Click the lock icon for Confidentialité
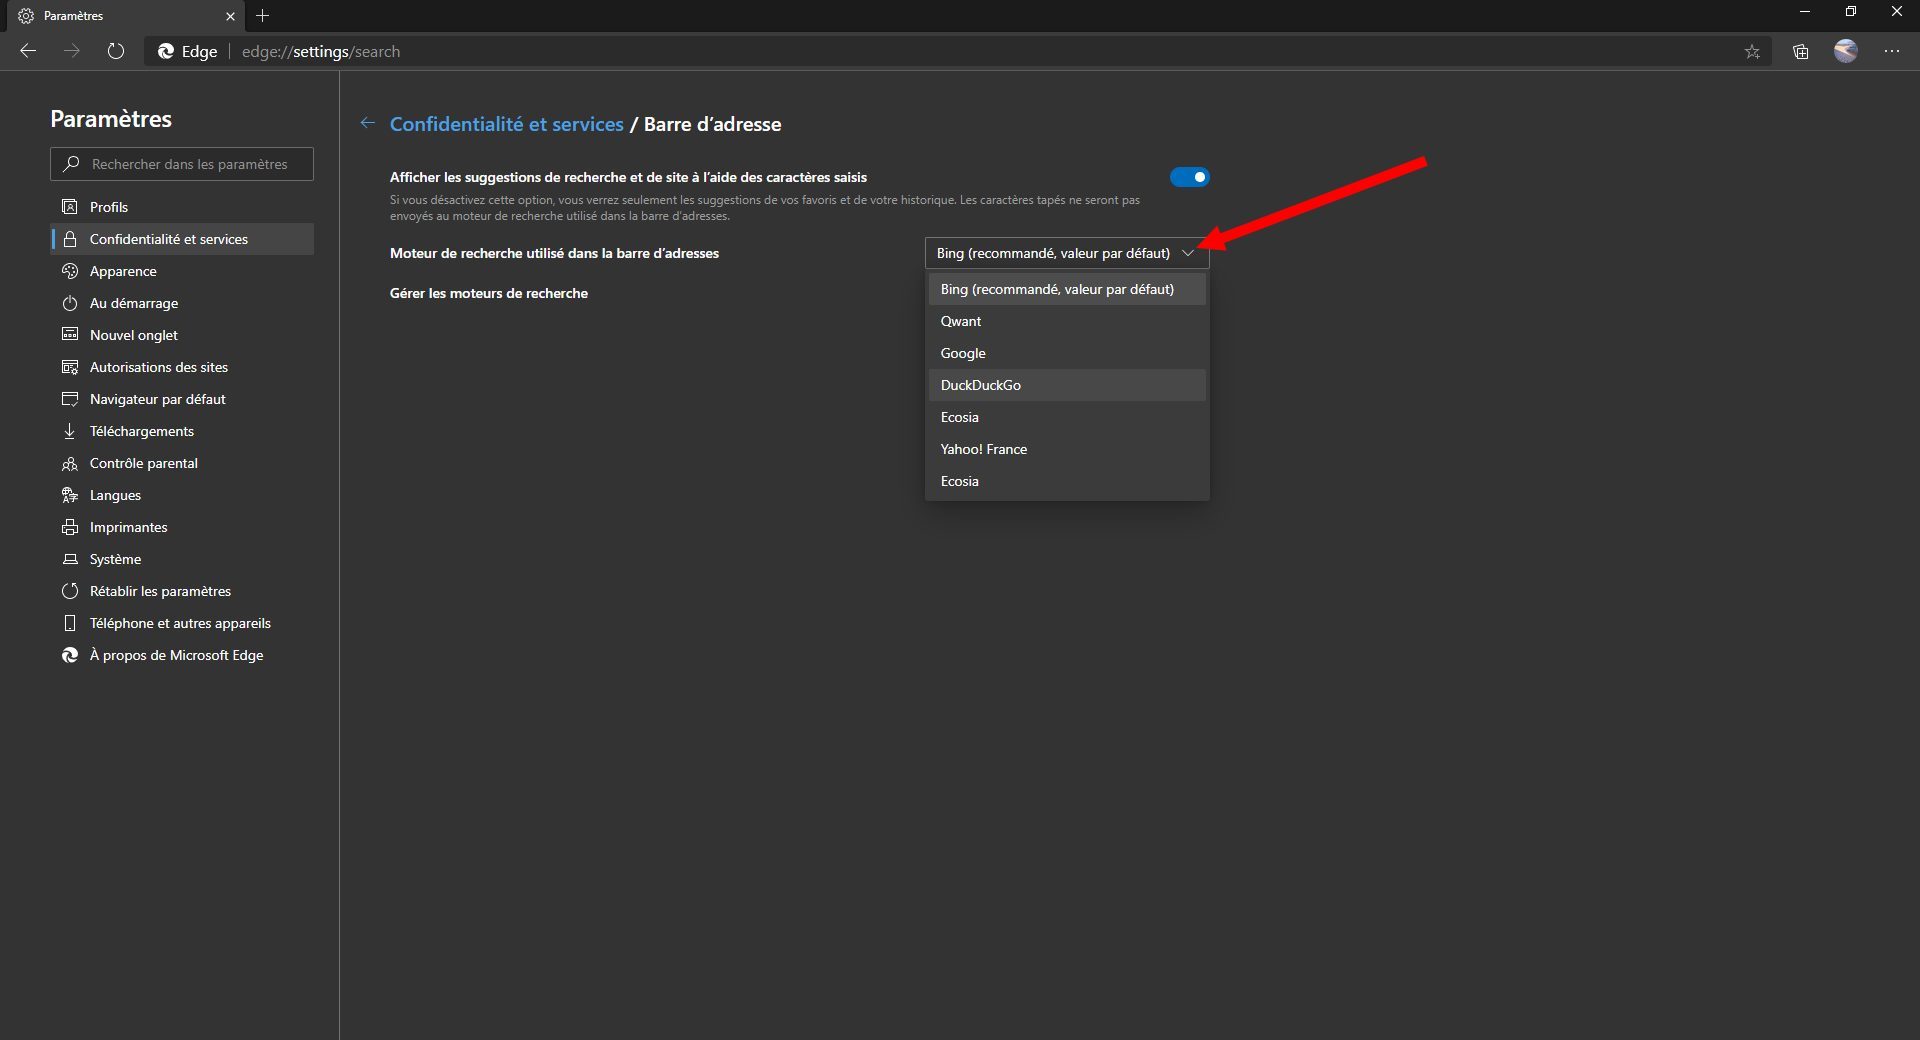 [70, 239]
